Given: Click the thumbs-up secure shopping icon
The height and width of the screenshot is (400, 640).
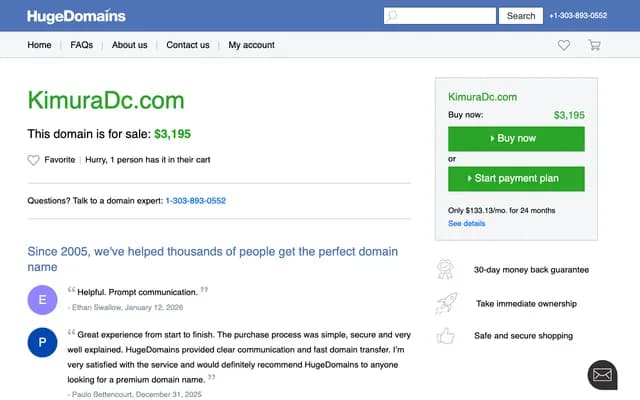Looking at the screenshot, I should (x=446, y=337).
